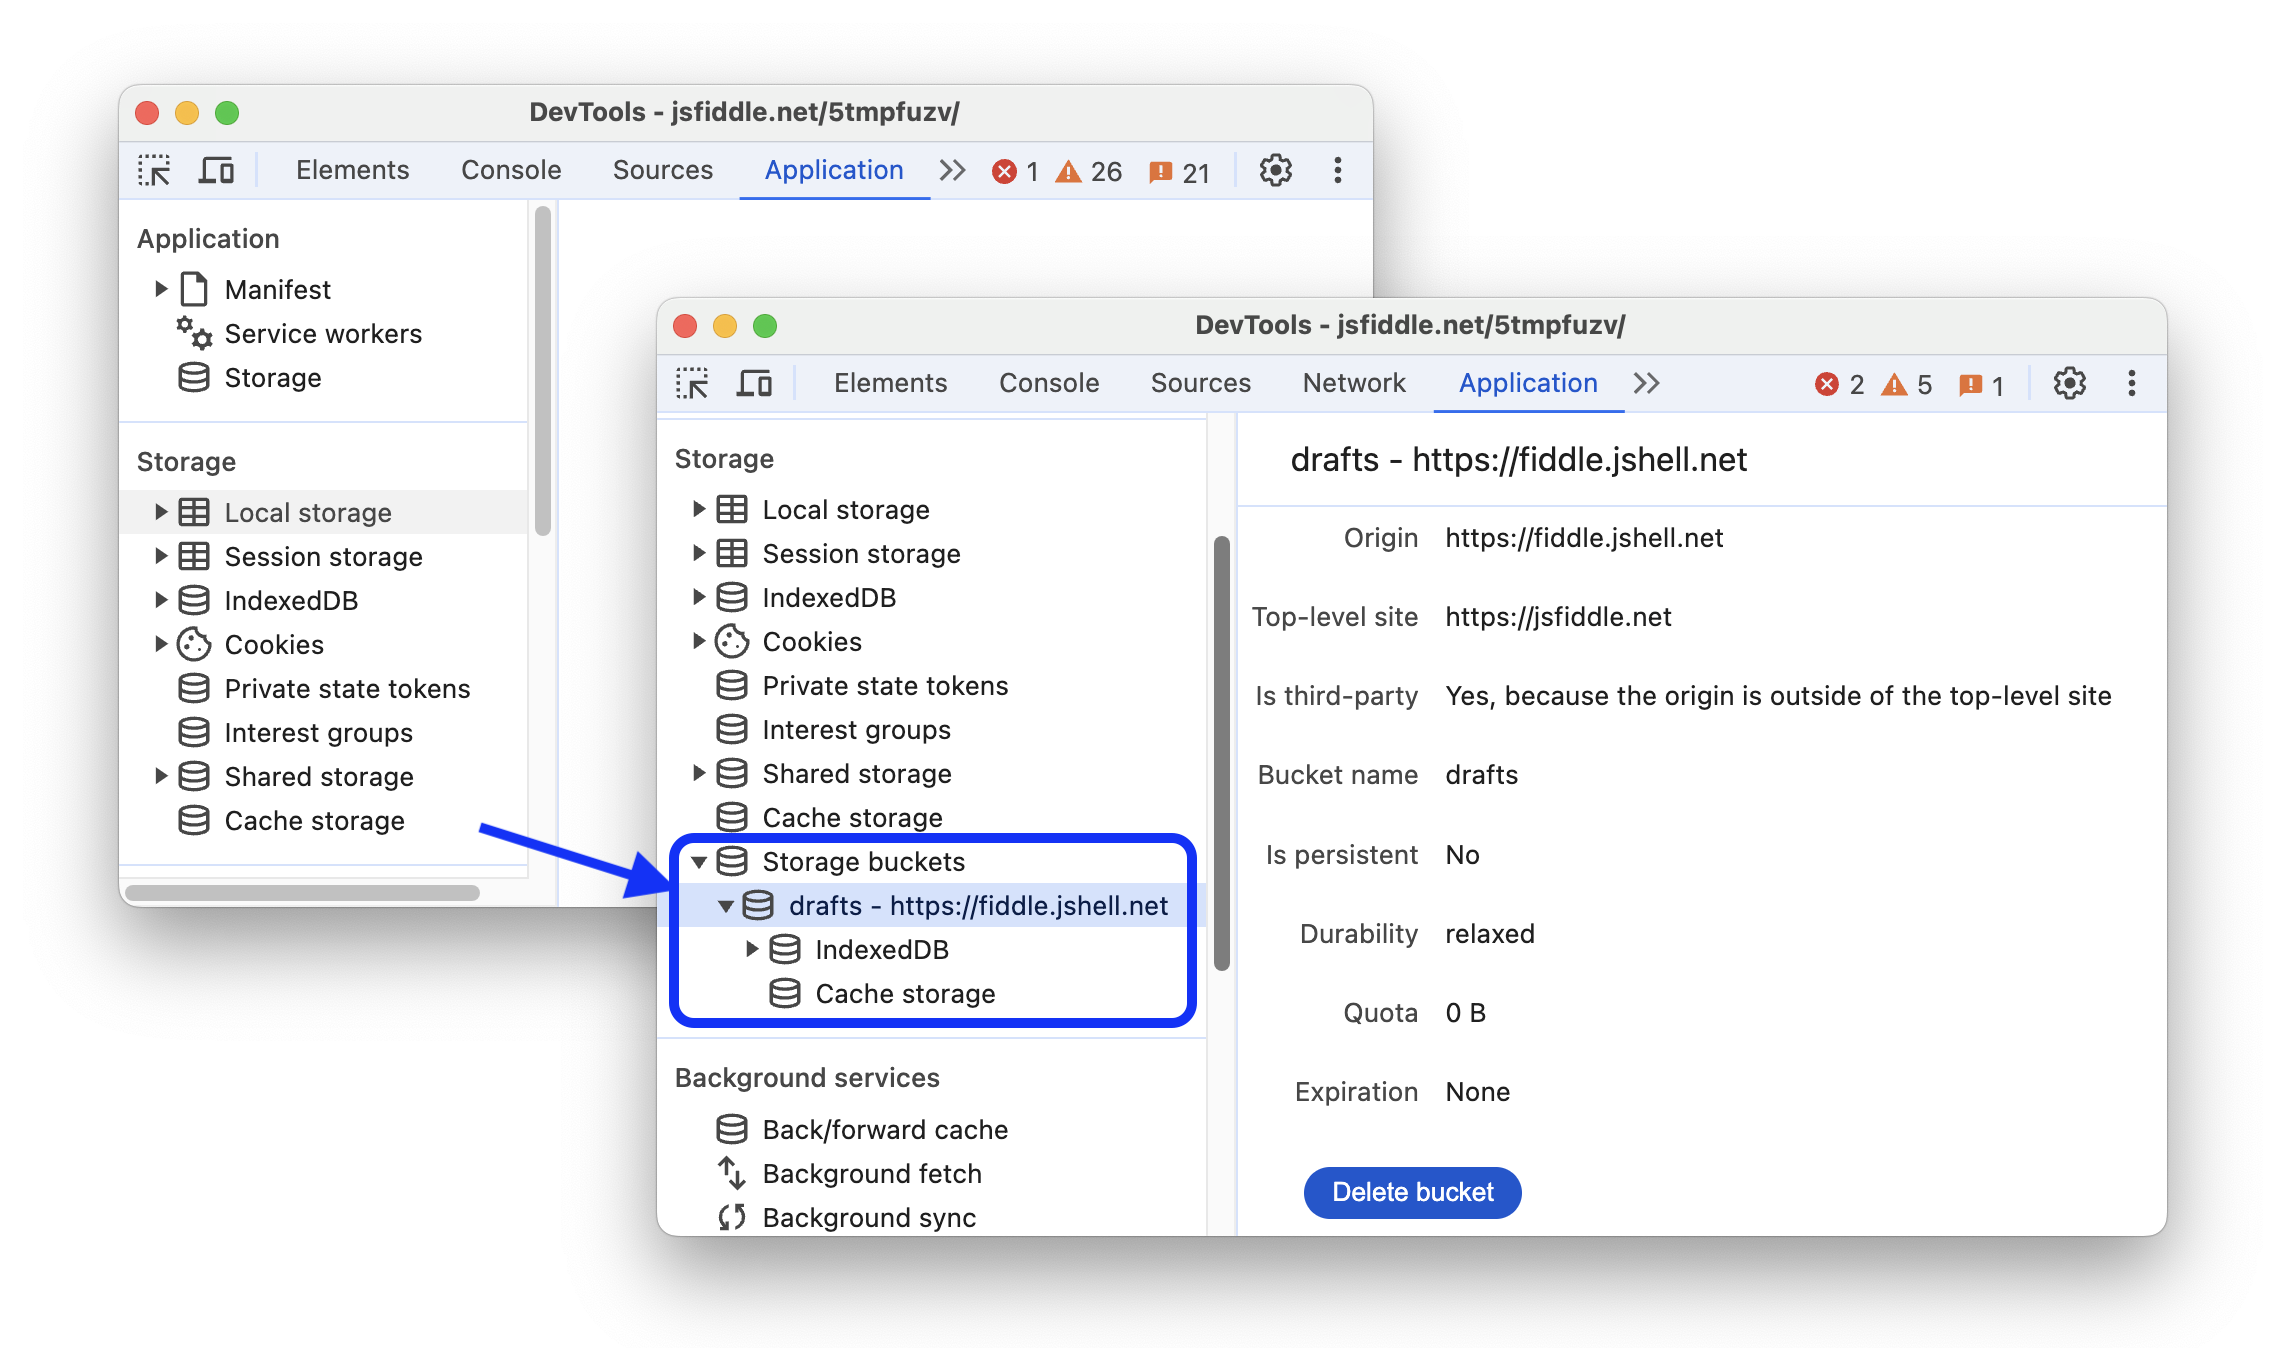The height and width of the screenshot is (1348, 2276).
Task: Select drafts - https://fiddle.jshell.net bucket
Action: [975, 905]
